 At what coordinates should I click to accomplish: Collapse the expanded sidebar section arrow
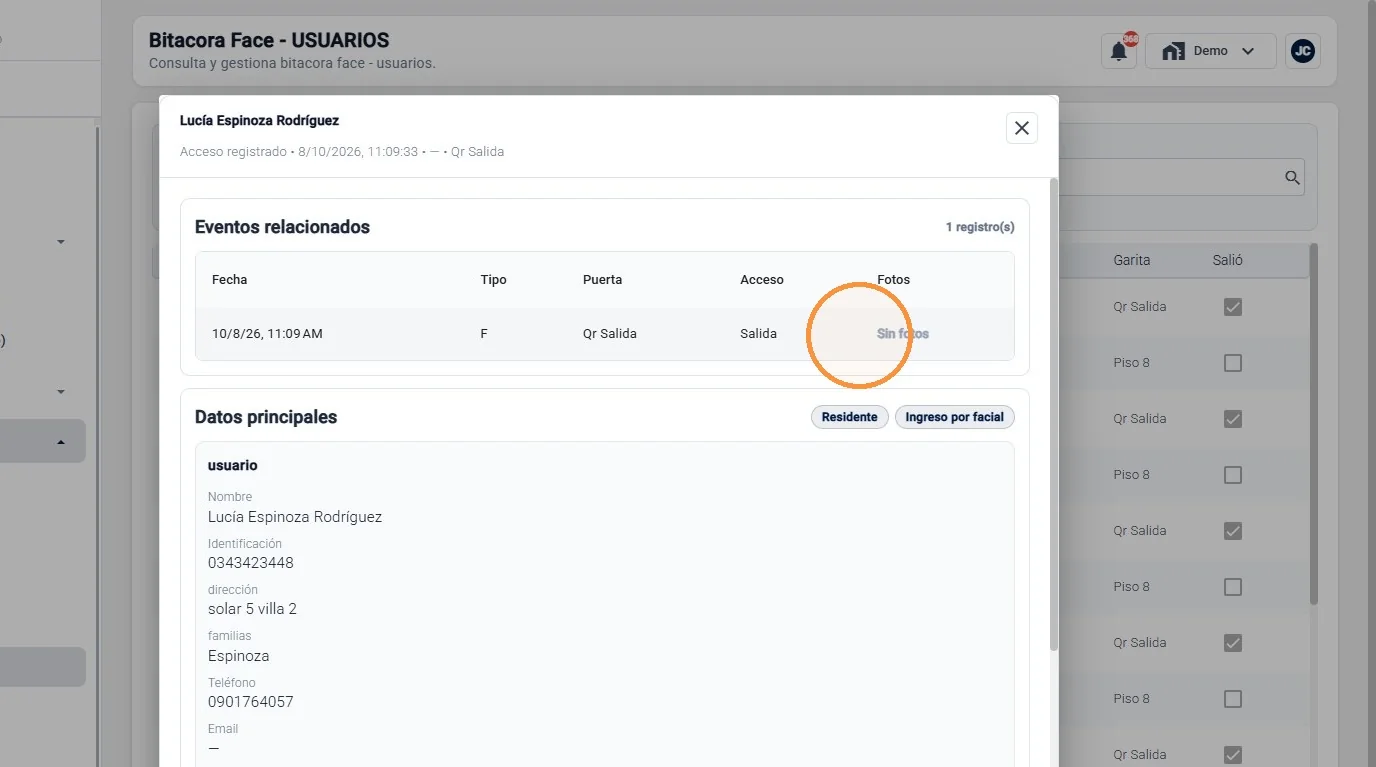[x=61, y=442]
